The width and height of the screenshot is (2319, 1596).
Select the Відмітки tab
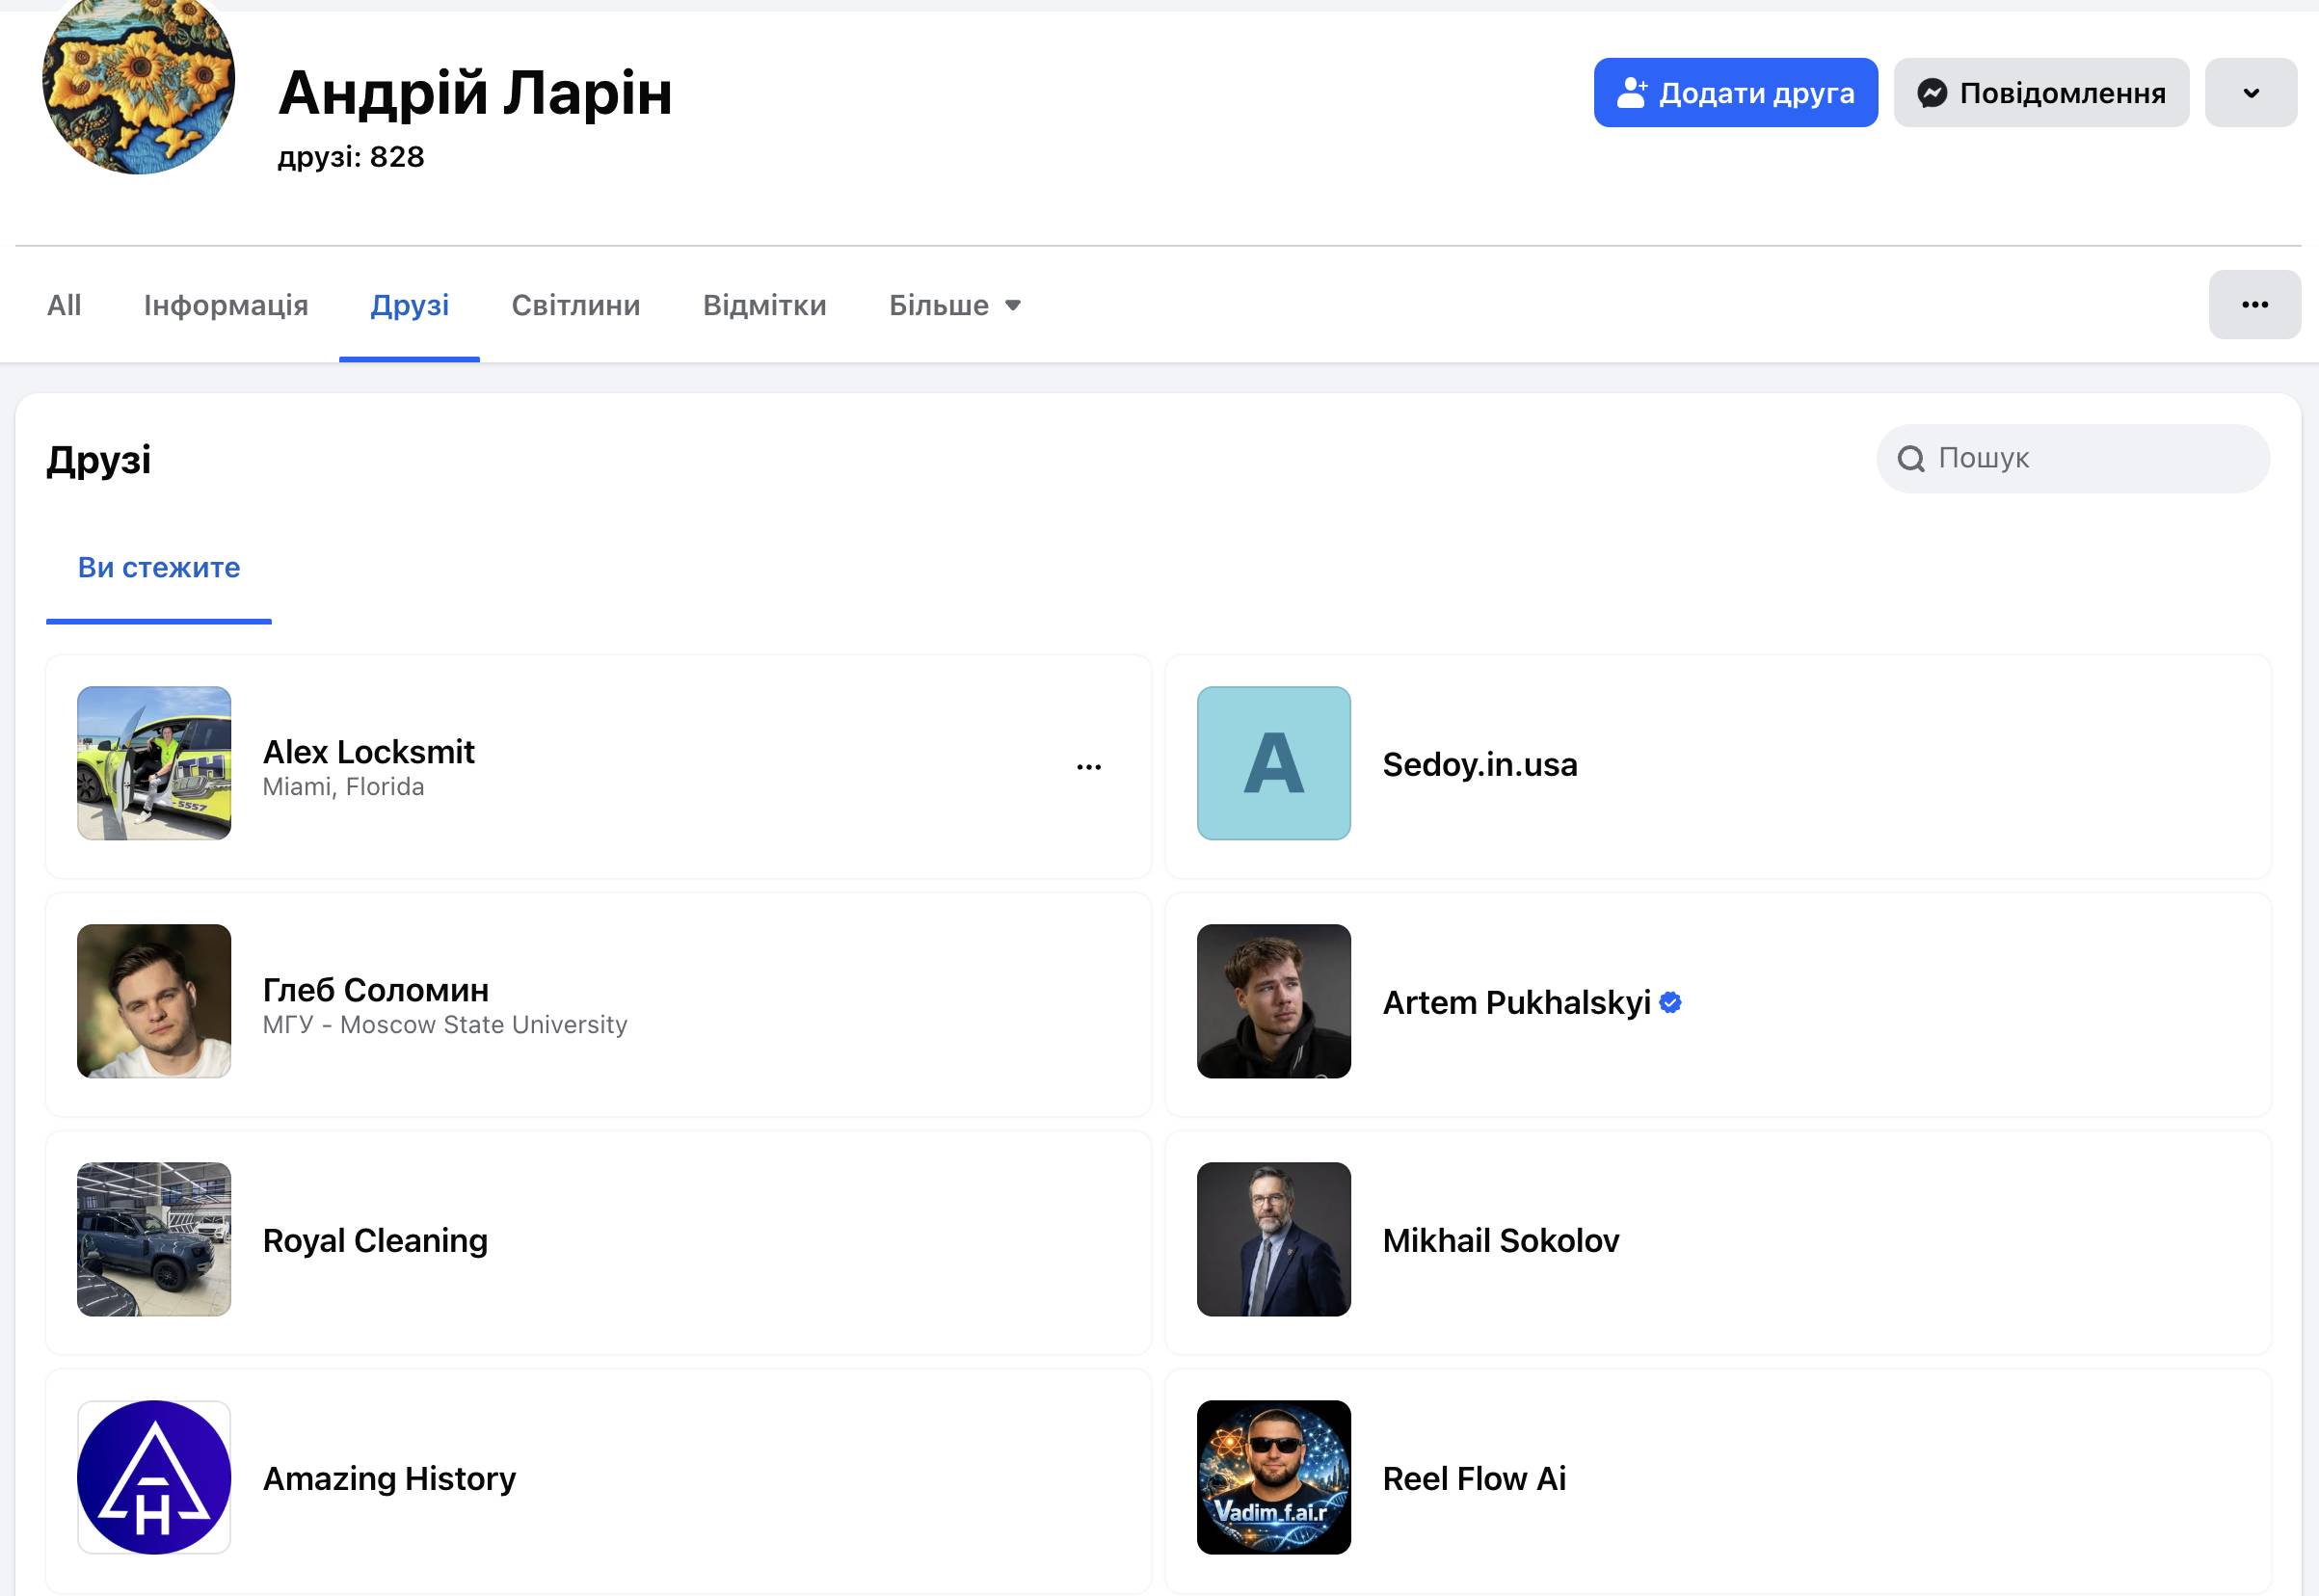pyautogui.click(x=765, y=305)
